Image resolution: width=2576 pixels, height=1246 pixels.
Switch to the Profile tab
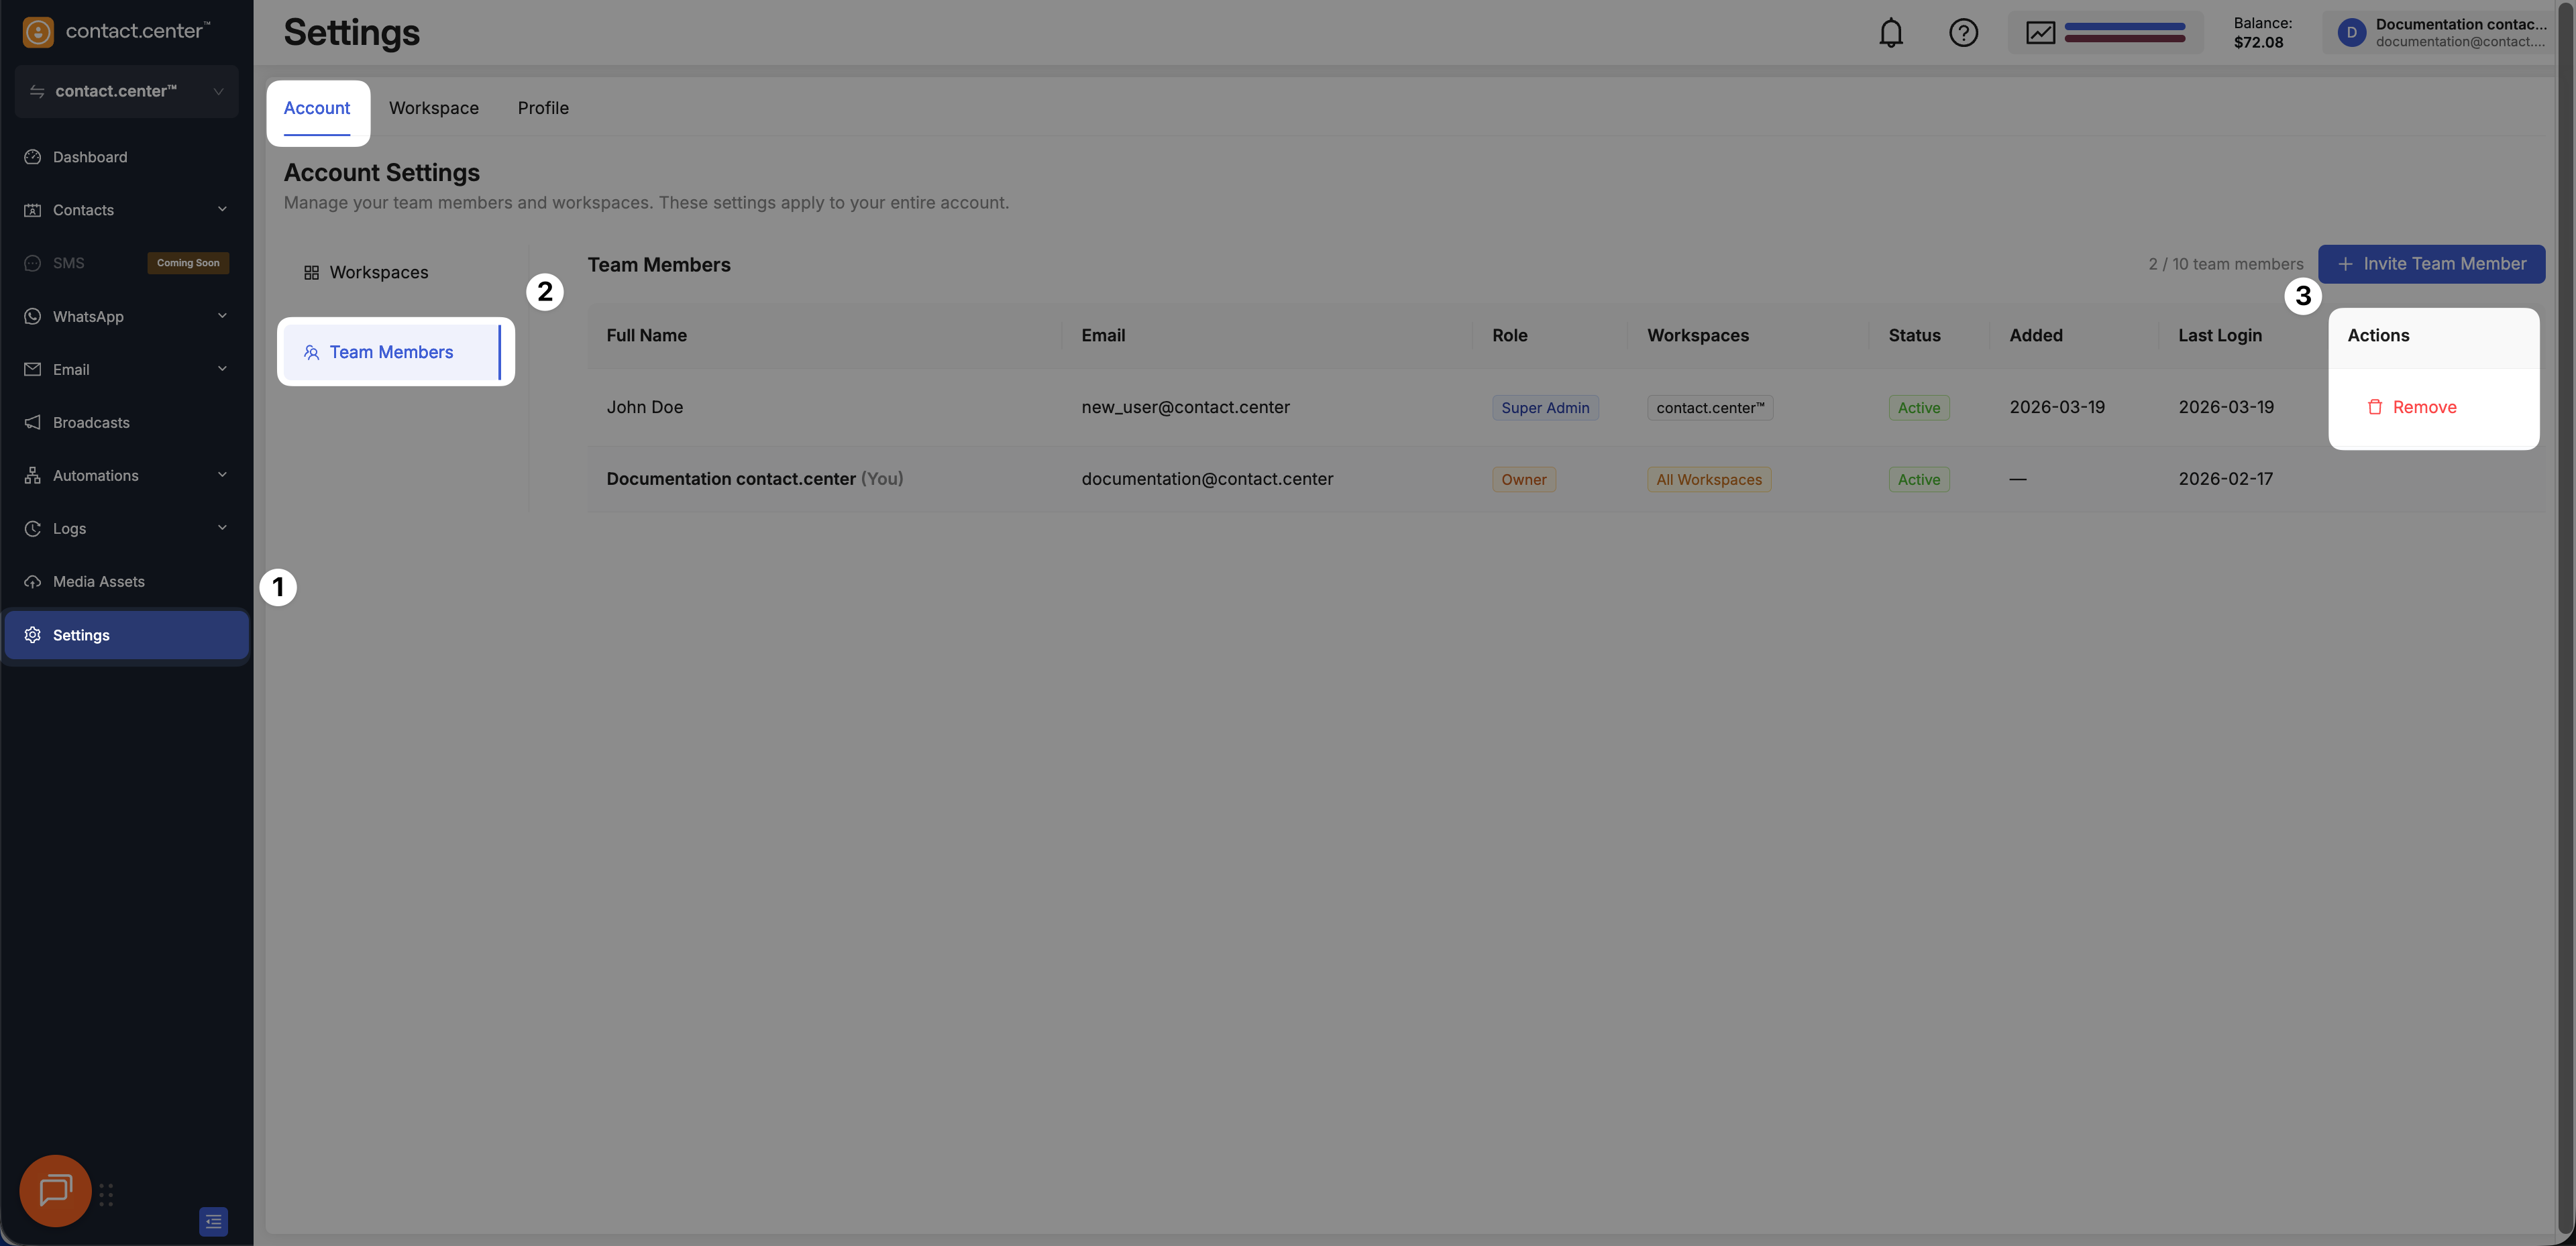click(x=543, y=108)
